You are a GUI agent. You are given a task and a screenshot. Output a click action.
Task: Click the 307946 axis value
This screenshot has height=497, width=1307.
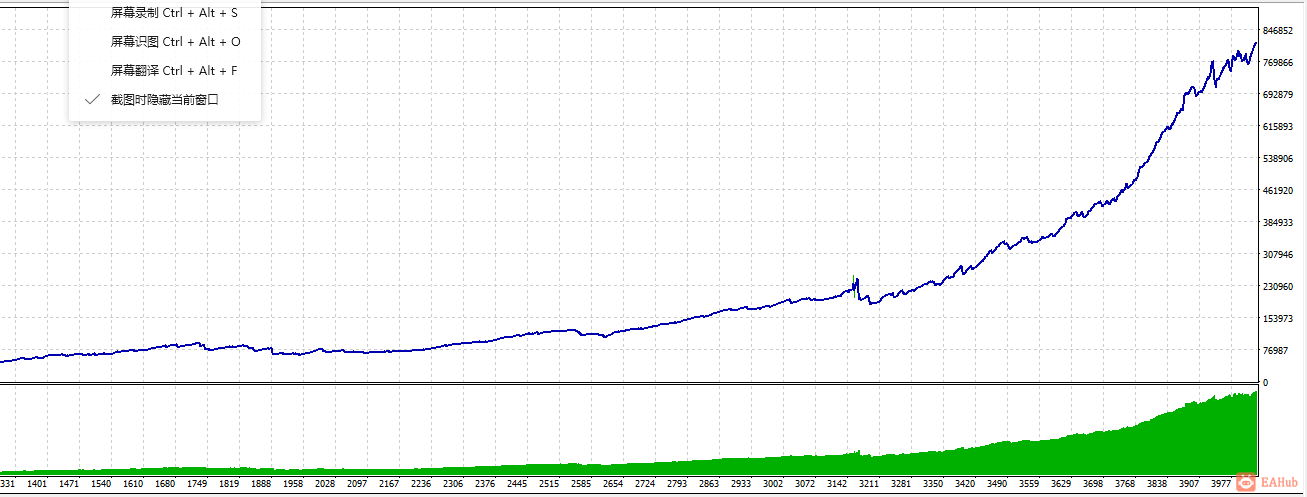pos(1278,255)
